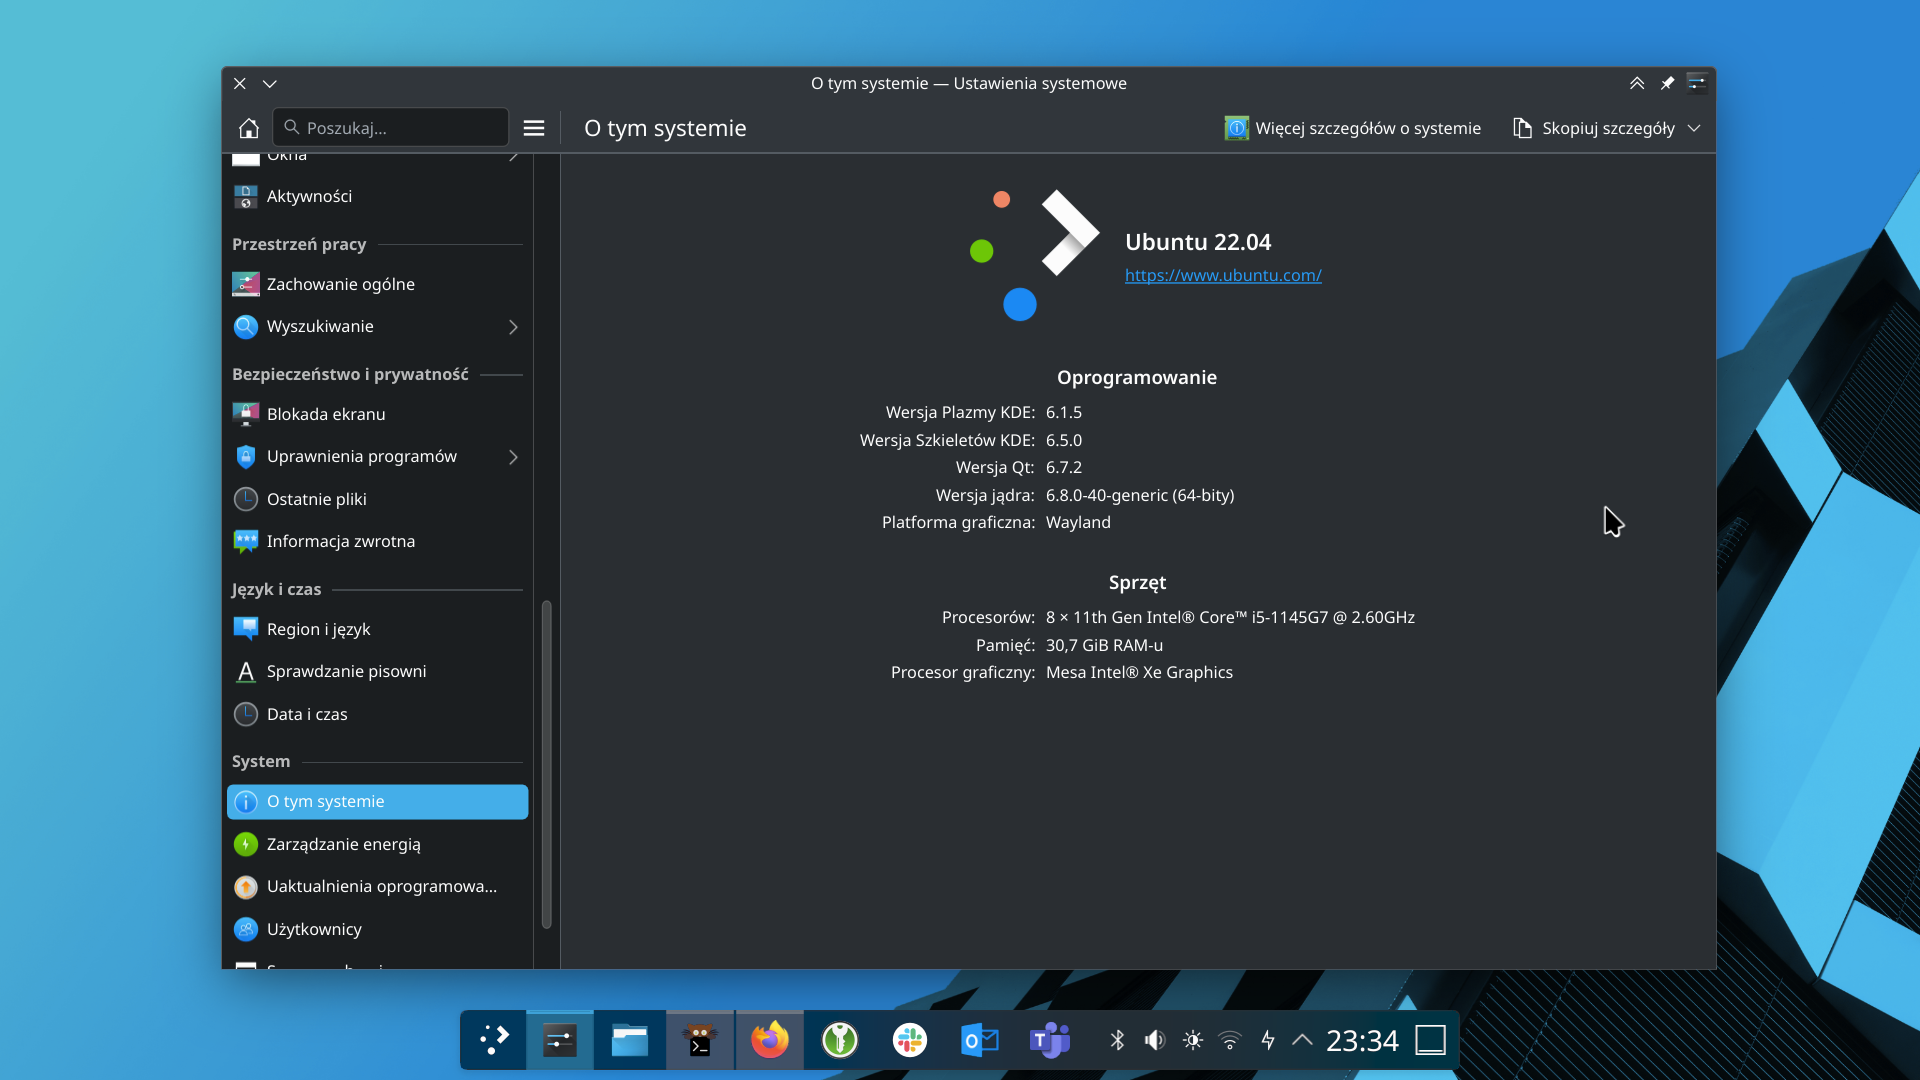
Task: Expand hidden system tray icons arrow
Action: [x=1302, y=1040]
